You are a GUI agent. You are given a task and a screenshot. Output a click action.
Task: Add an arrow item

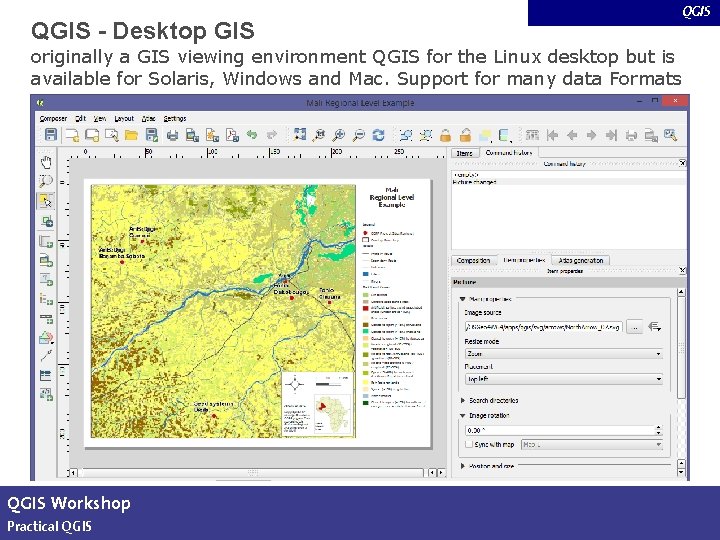coord(46,356)
